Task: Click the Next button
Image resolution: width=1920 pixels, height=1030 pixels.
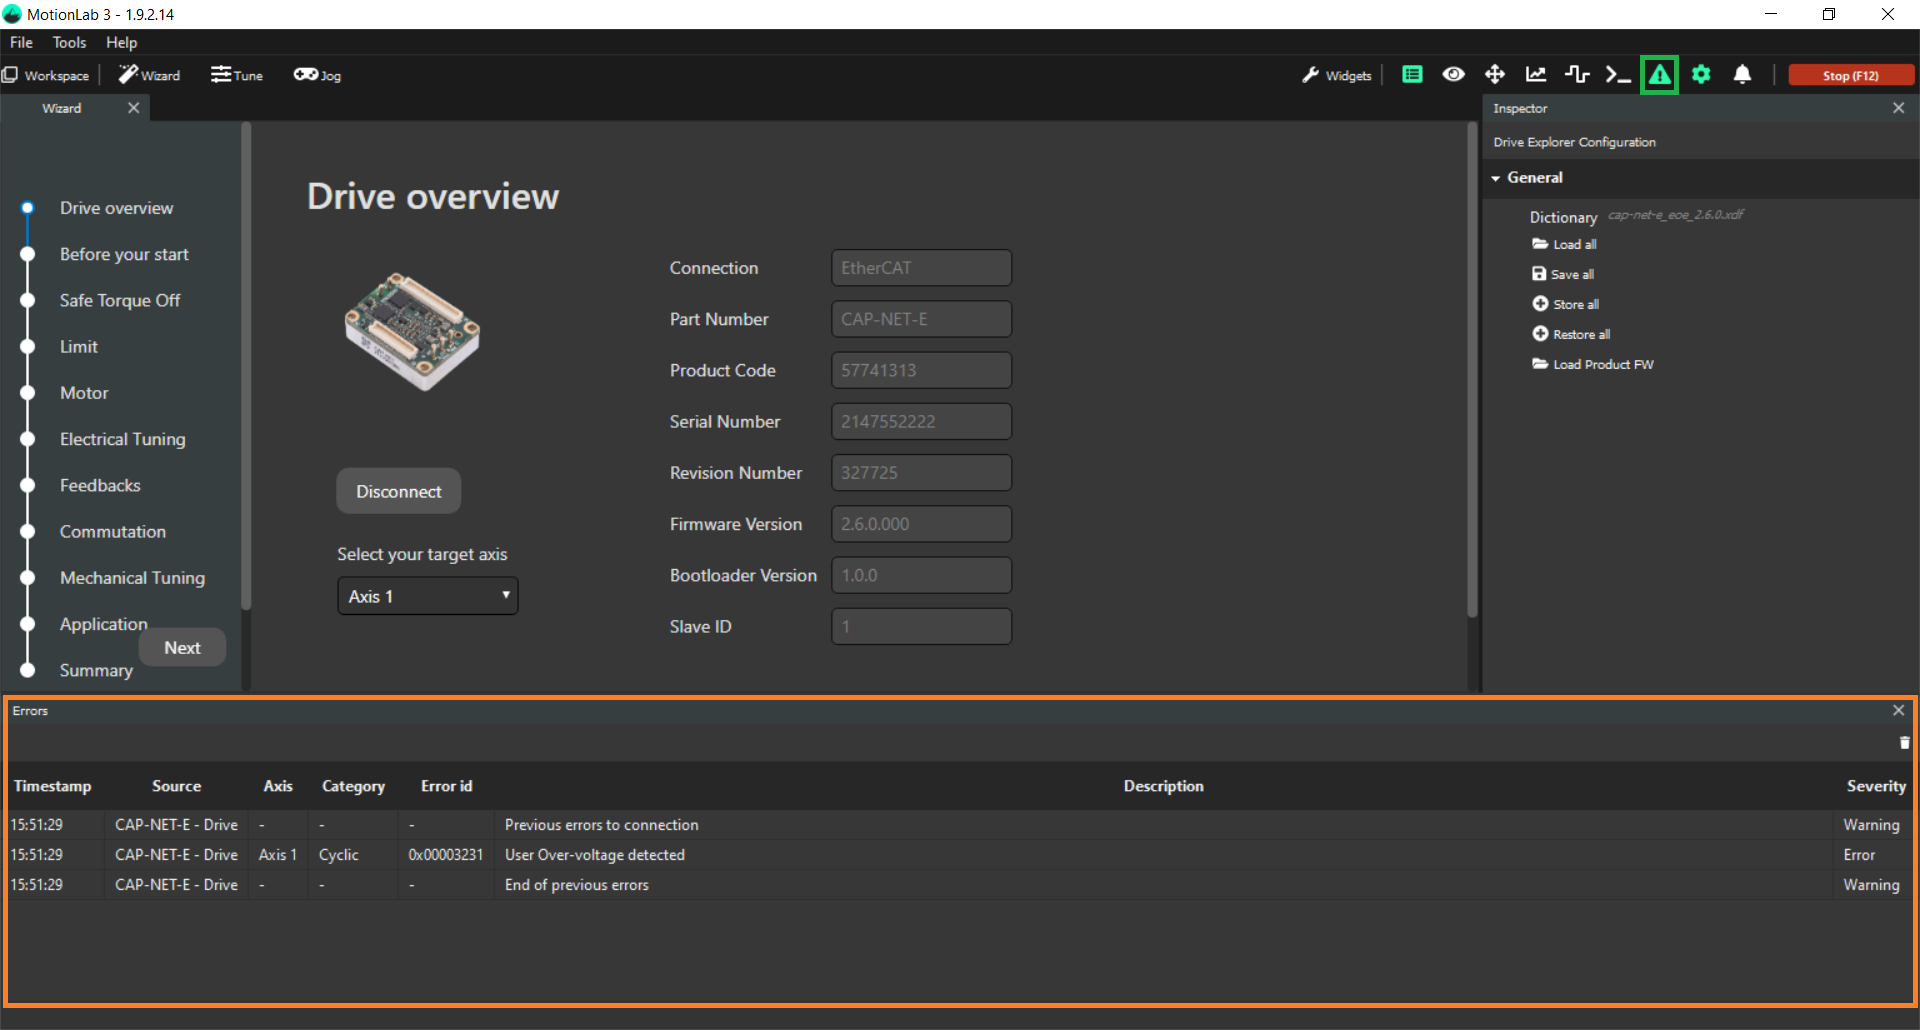Action: (x=182, y=648)
